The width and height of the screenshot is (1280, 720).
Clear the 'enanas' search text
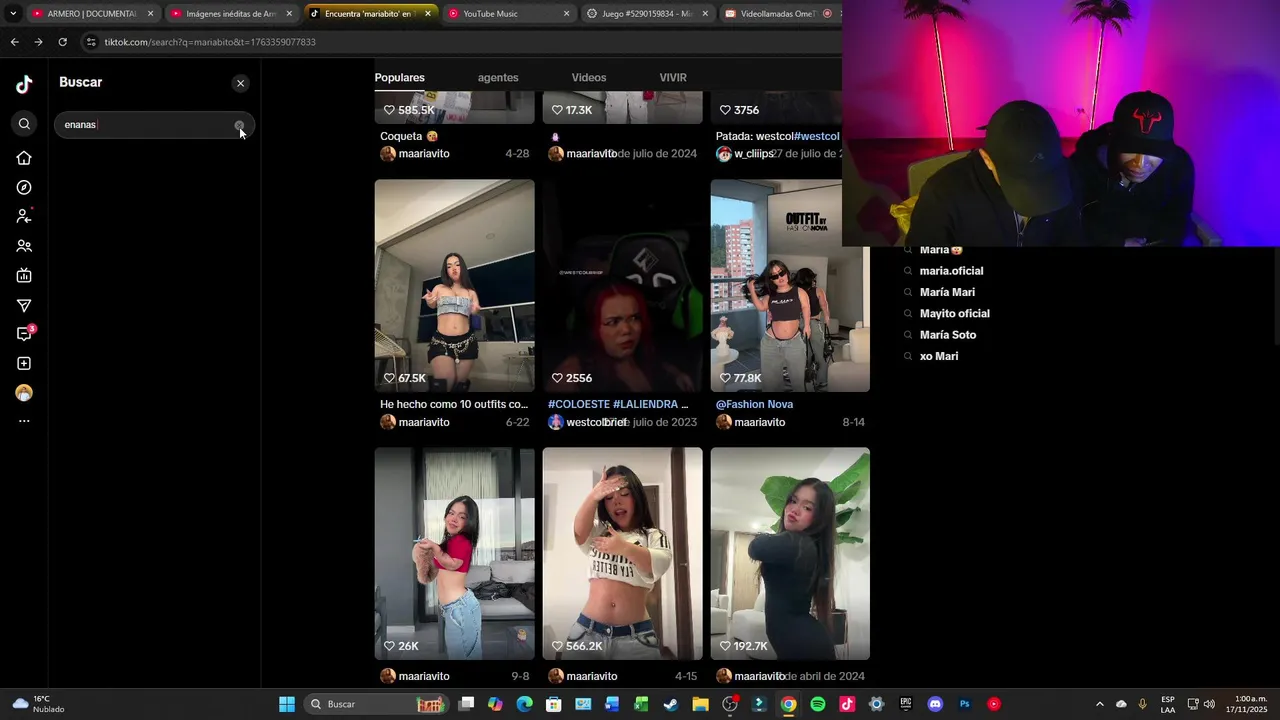click(239, 125)
